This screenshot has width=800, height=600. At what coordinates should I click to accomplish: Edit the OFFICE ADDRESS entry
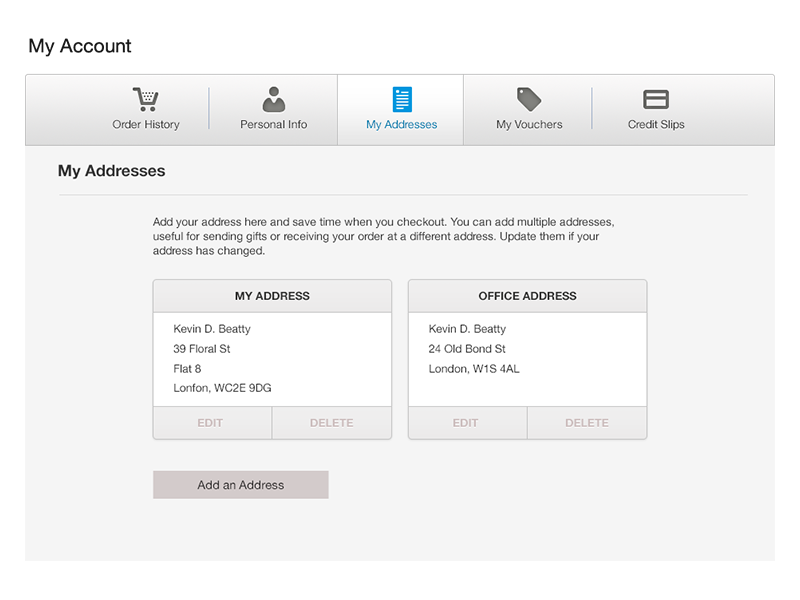point(466,422)
